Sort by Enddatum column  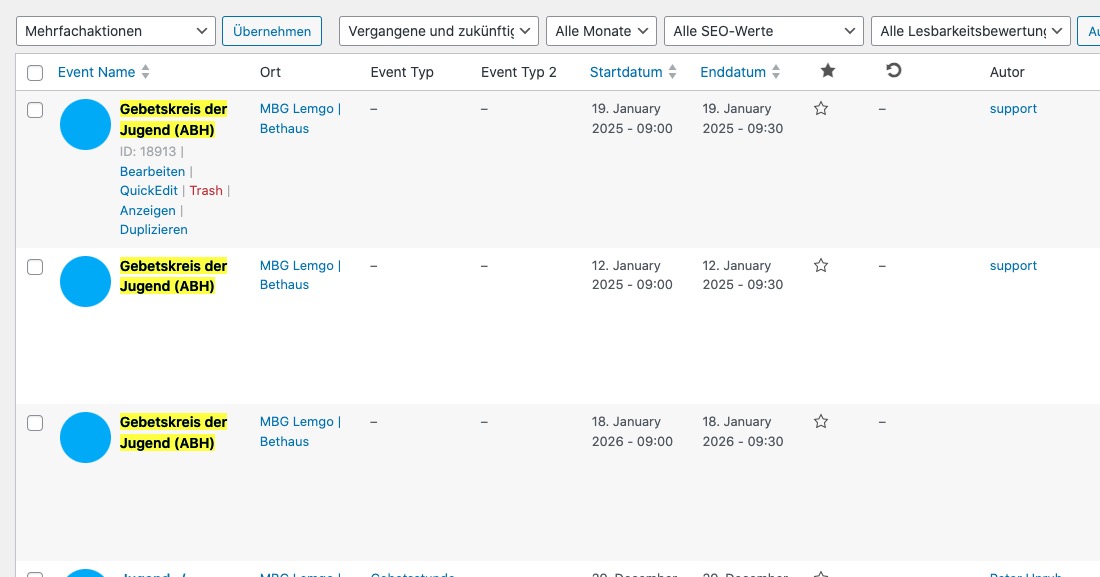click(733, 72)
